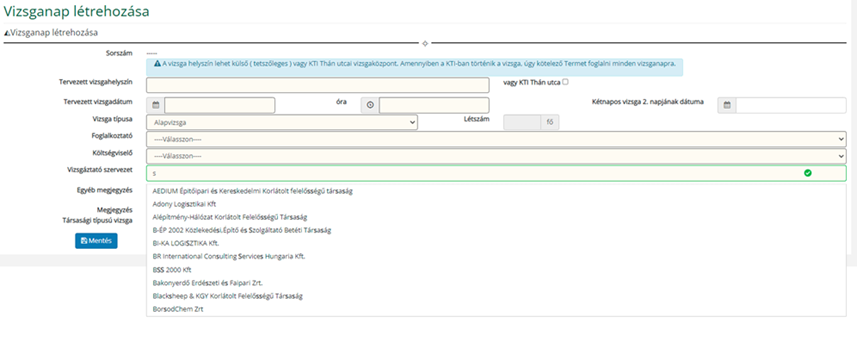Image resolution: width=857 pixels, height=360 pixels.
Task: Click the fő unit label beside Létszám
Action: [550, 122]
